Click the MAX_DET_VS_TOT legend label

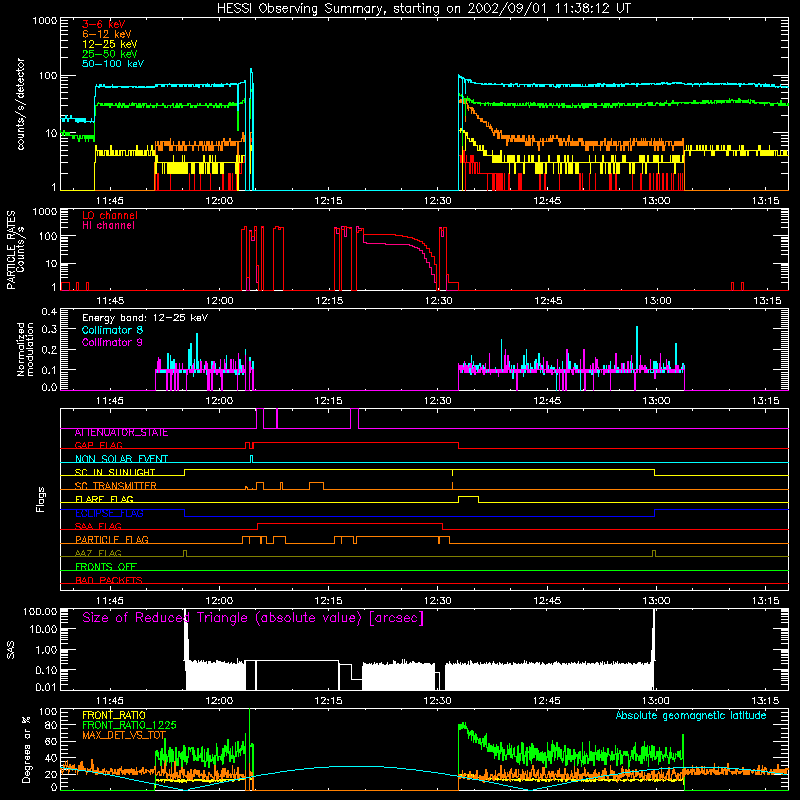(x=124, y=735)
